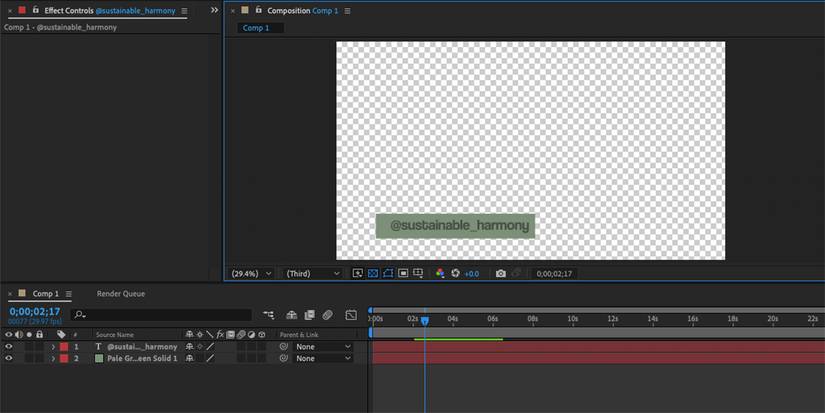Viewport: 825px width, 413px height.
Task: Enable frame blending icon in timeline
Action: point(309,315)
